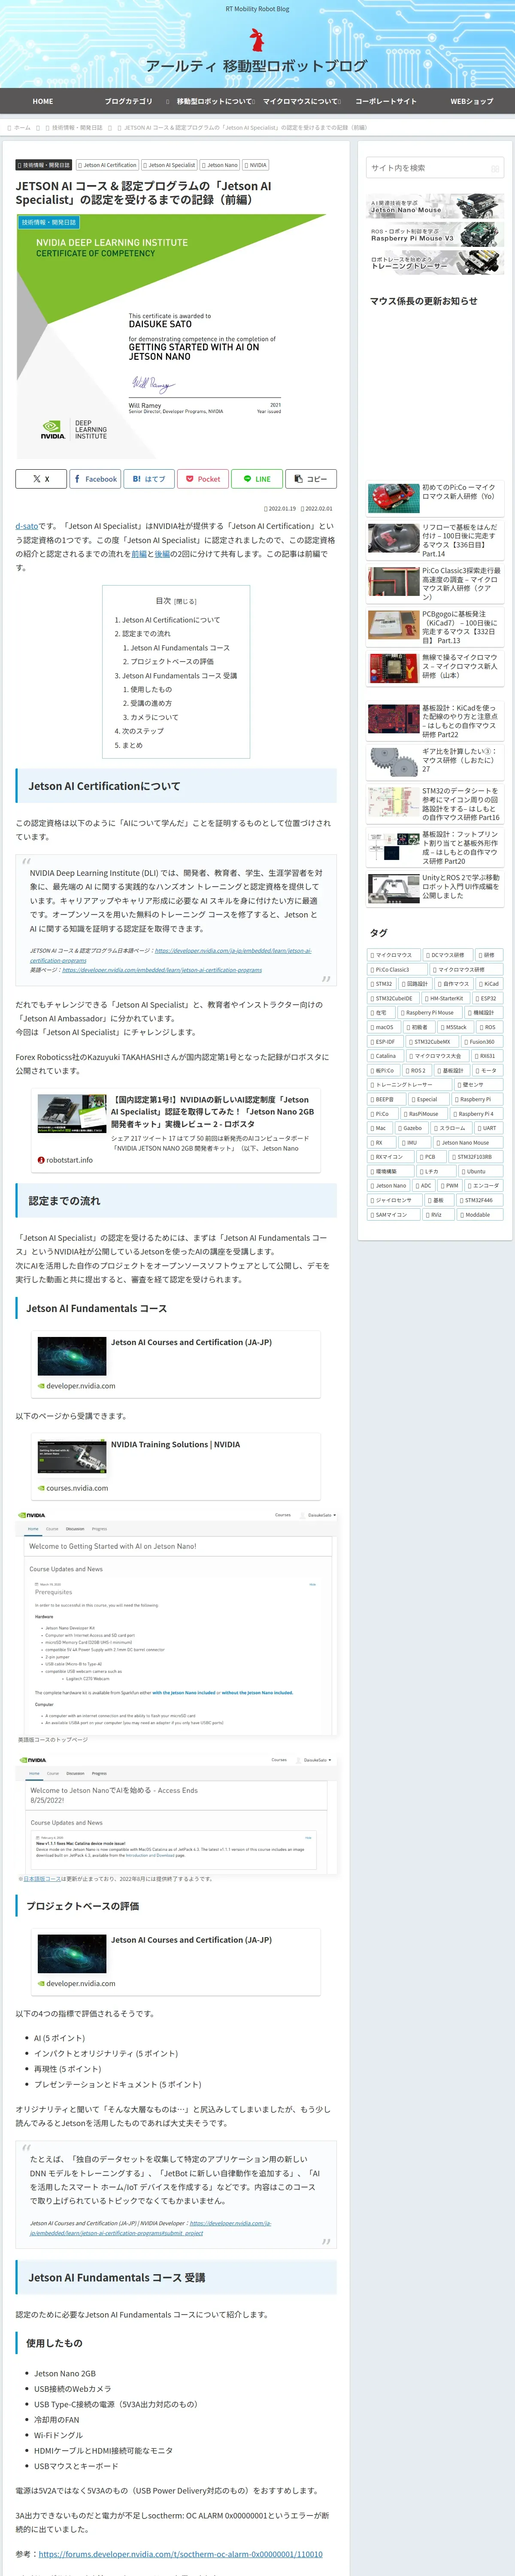Share the article via LINE
The image size is (515, 2576).
[257, 479]
